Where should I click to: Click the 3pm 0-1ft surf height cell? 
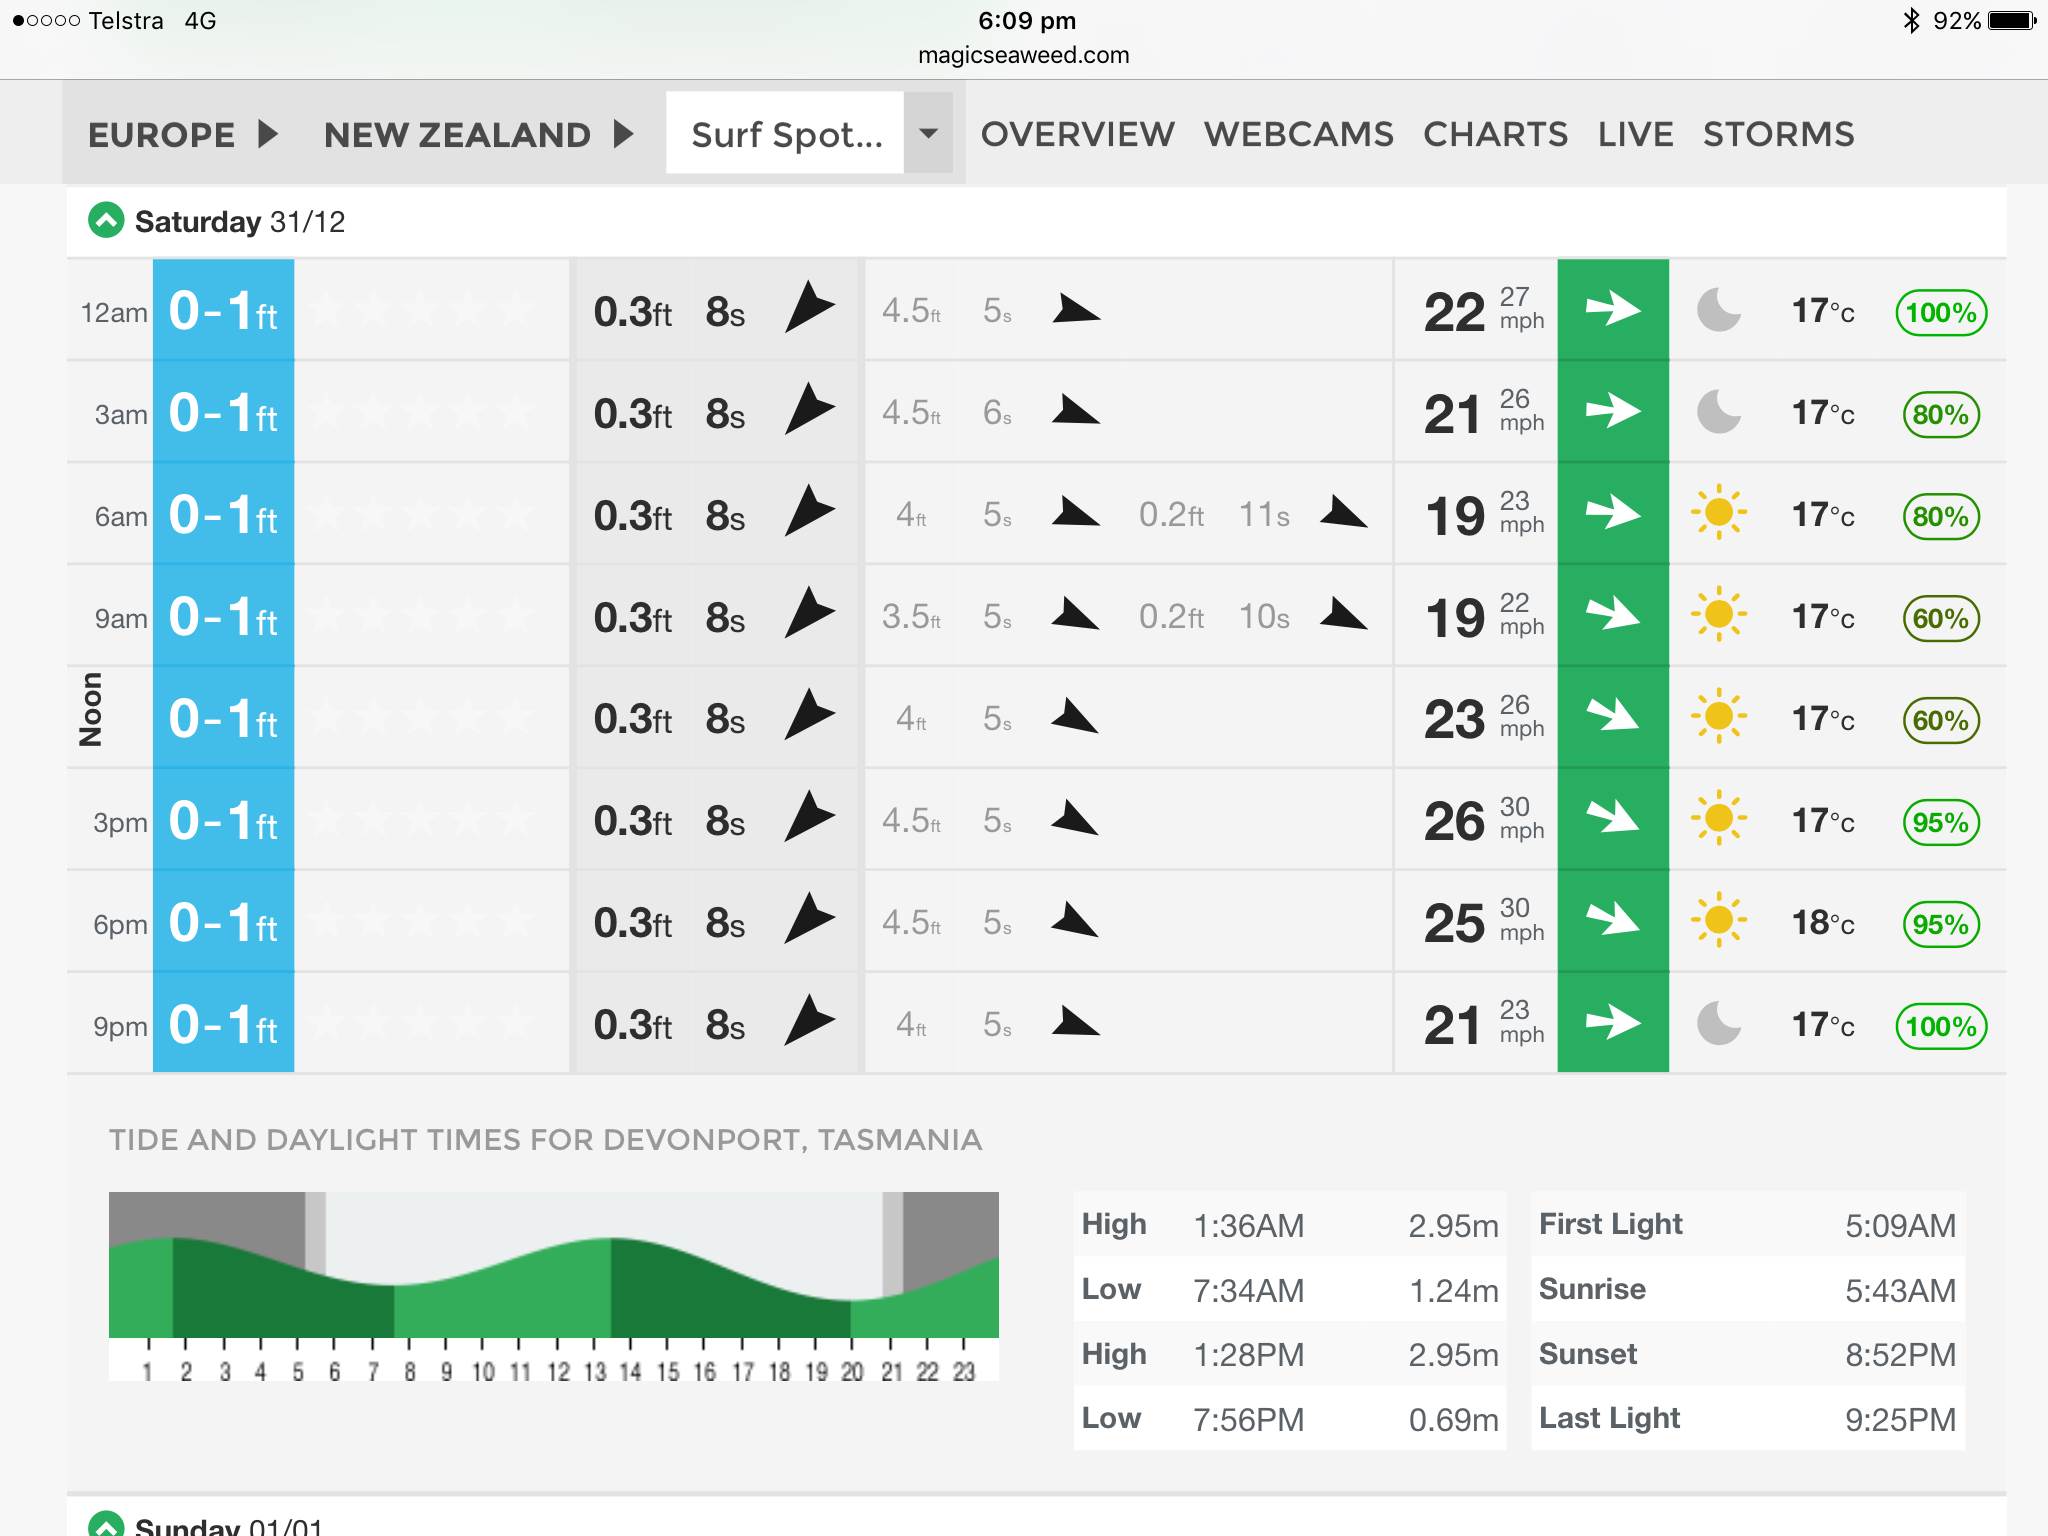pyautogui.click(x=223, y=821)
